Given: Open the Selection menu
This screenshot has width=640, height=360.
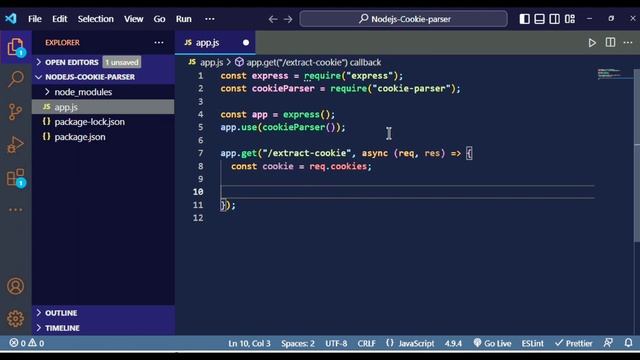Looking at the screenshot, I should click(96, 19).
